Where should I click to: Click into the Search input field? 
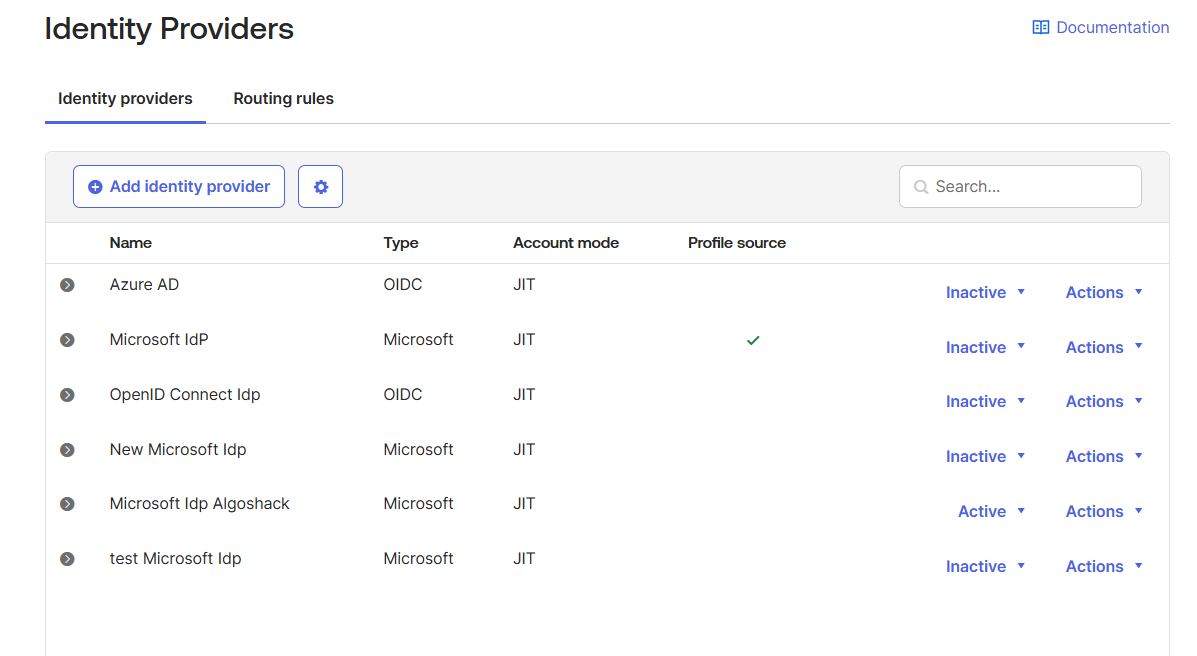coord(1030,187)
